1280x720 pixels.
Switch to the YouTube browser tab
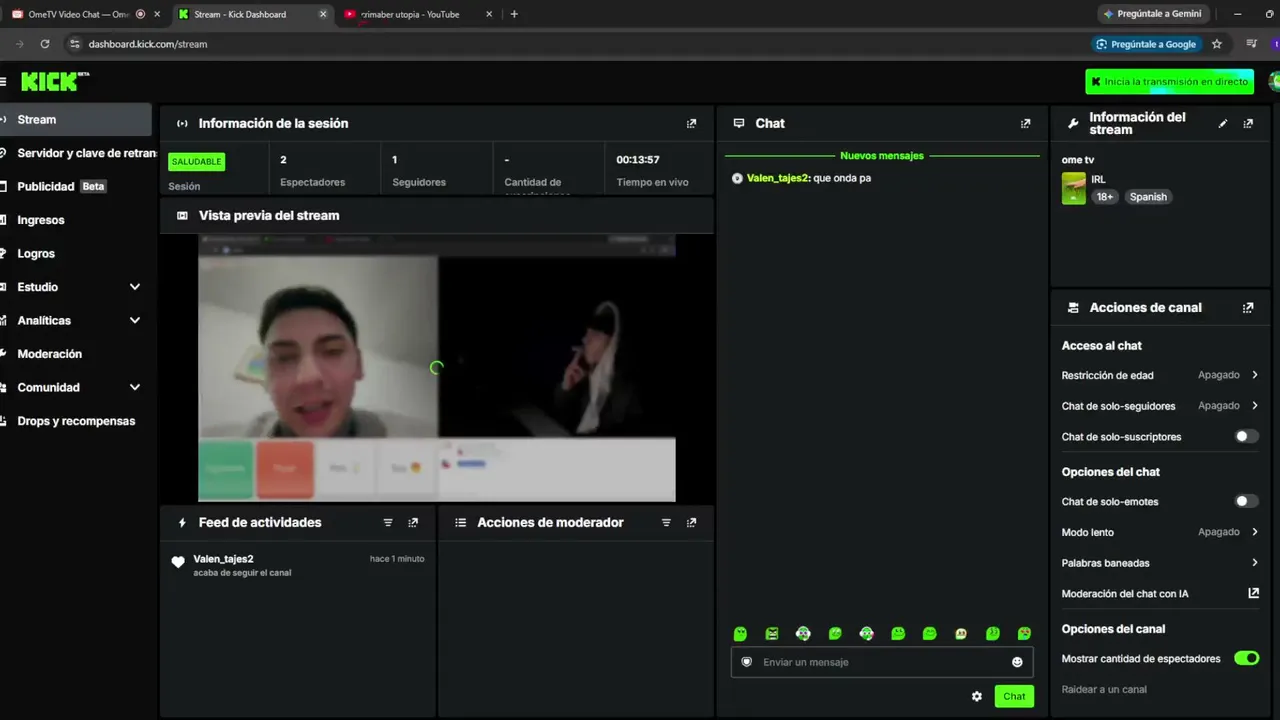(416, 14)
